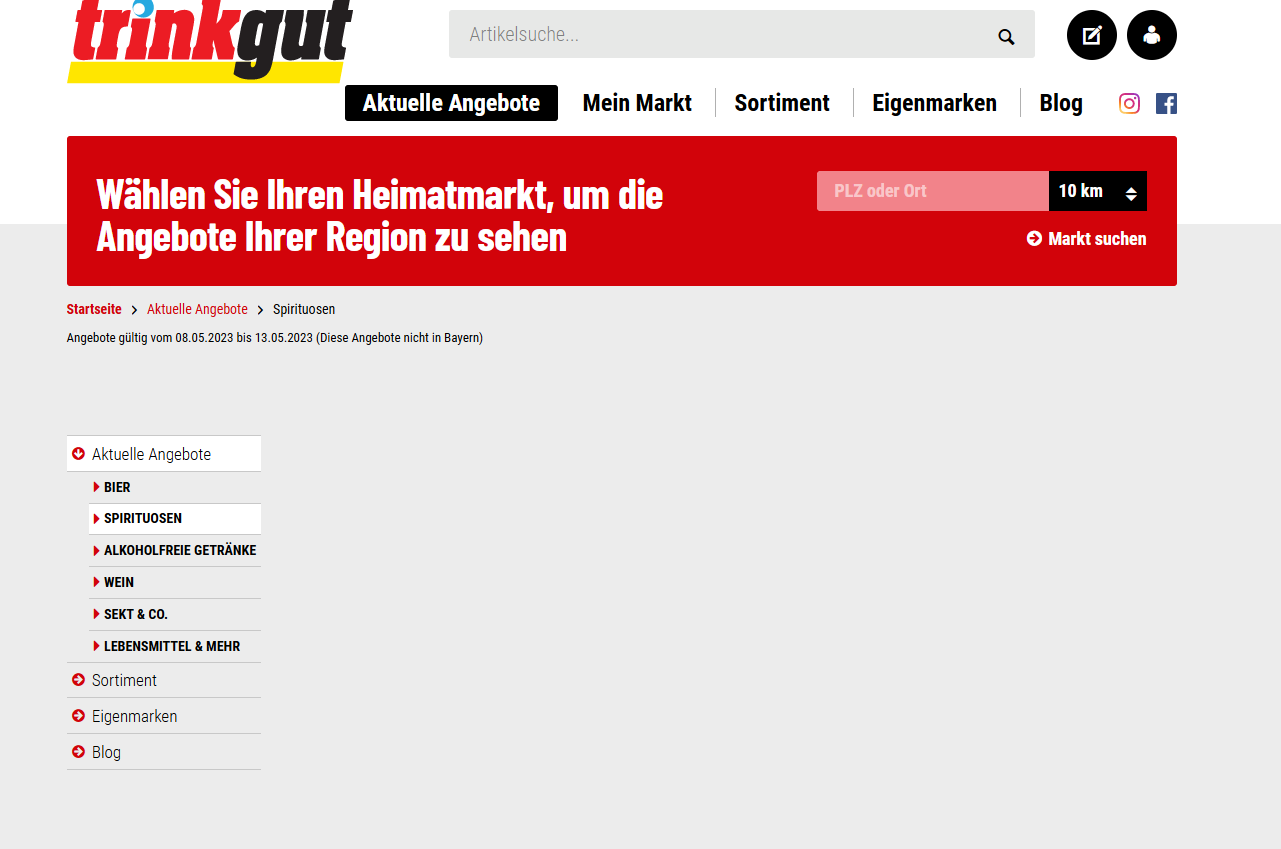Click the trinkgut logo
Screen dimensions: 1281x849
pos(210,40)
